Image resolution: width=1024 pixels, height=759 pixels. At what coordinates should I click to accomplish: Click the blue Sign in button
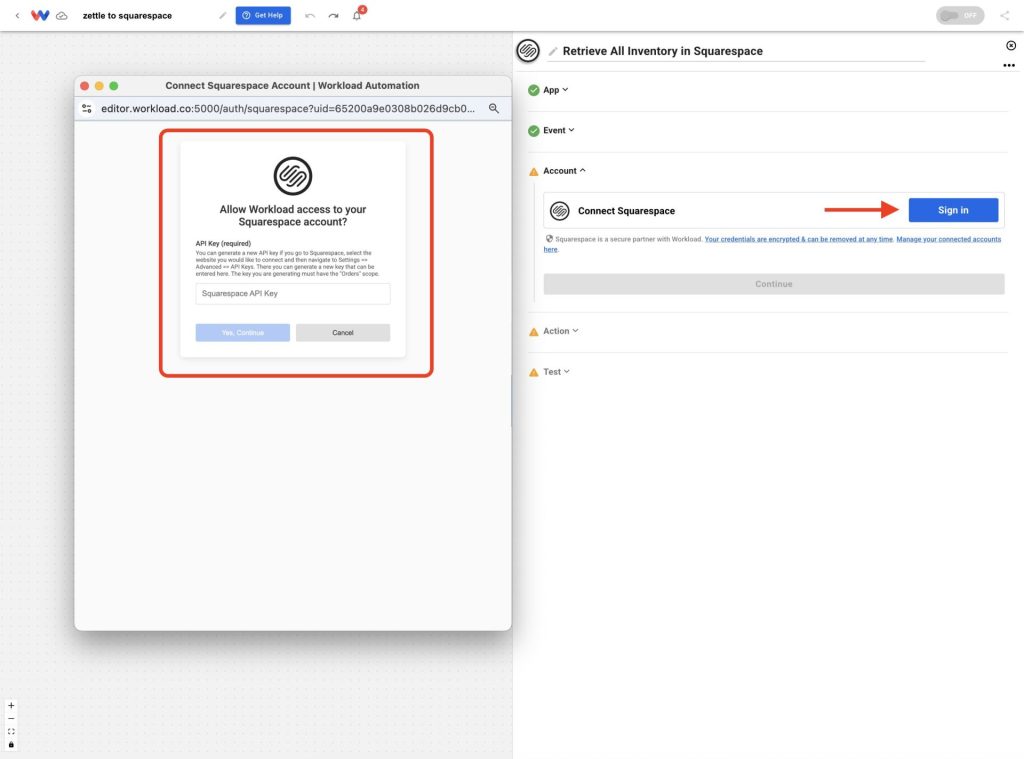click(953, 210)
